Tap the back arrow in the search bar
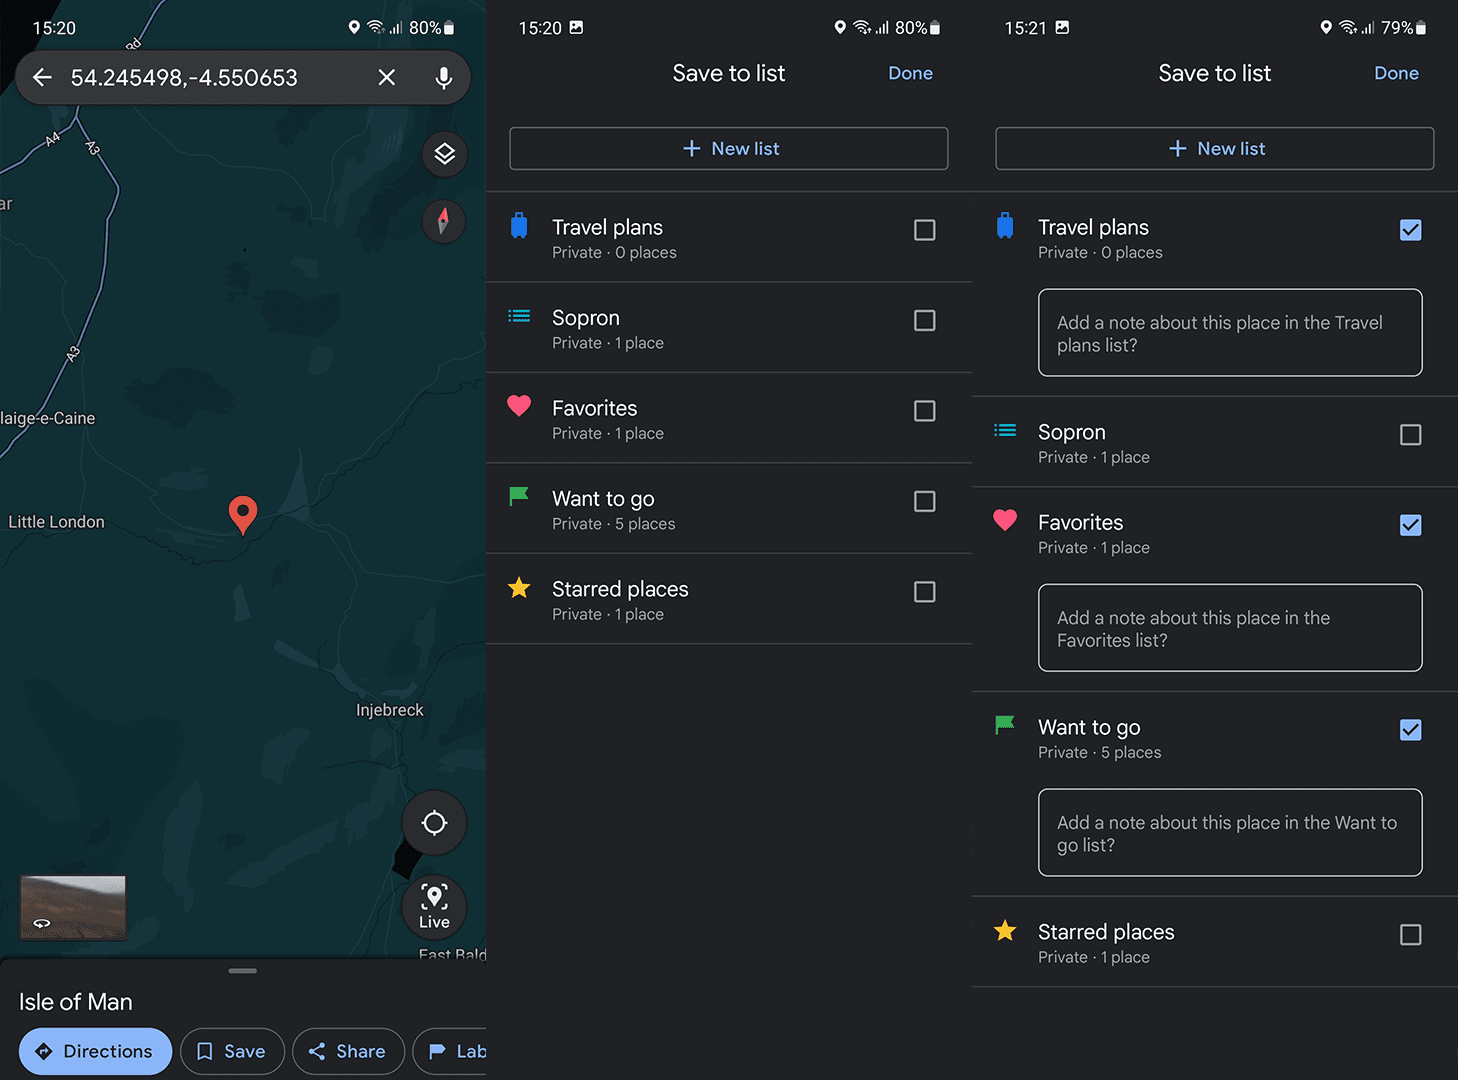The width and height of the screenshot is (1458, 1080). 41,77
